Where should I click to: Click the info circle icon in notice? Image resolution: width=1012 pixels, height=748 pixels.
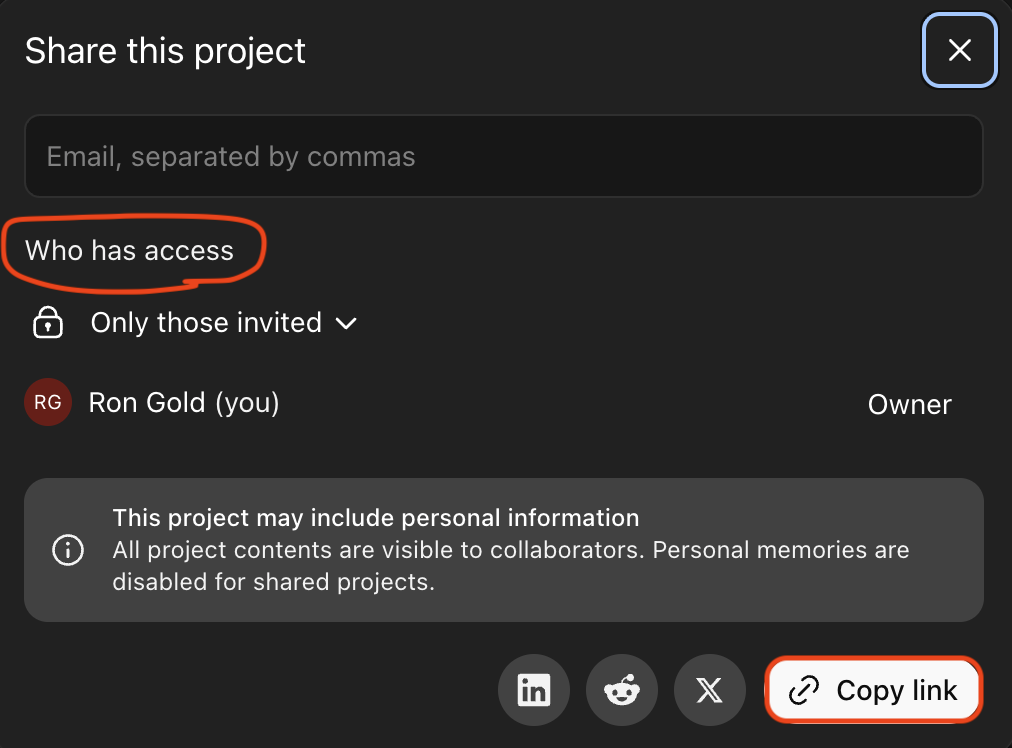(68, 550)
